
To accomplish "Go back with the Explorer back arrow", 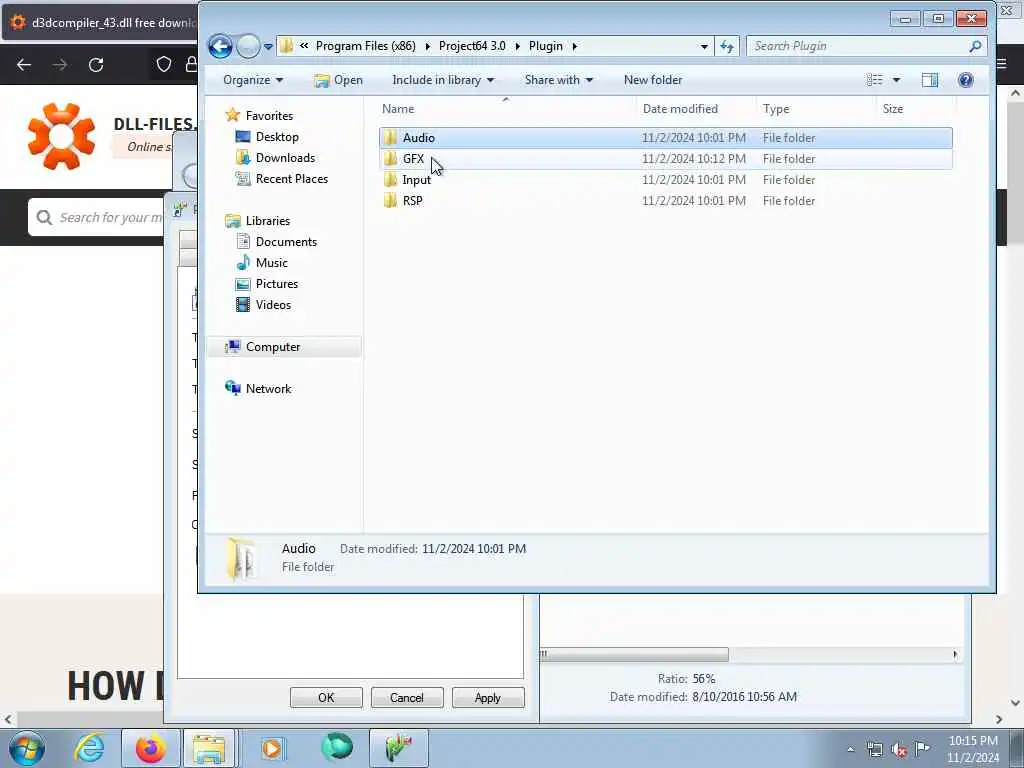I will pyautogui.click(x=220, y=46).
